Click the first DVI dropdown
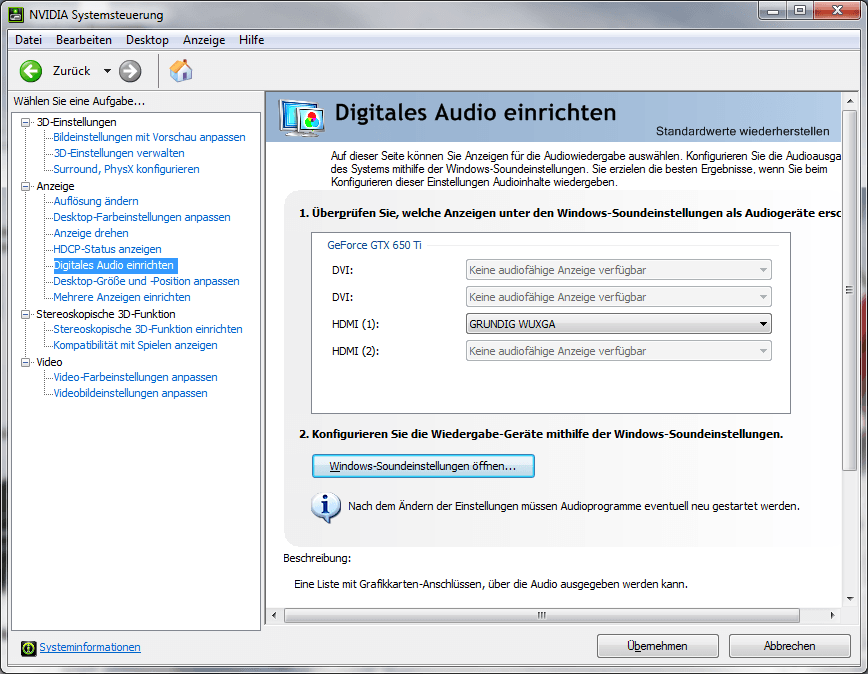Image resolution: width=868 pixels, height=674 pixels. tap(618, 270)
